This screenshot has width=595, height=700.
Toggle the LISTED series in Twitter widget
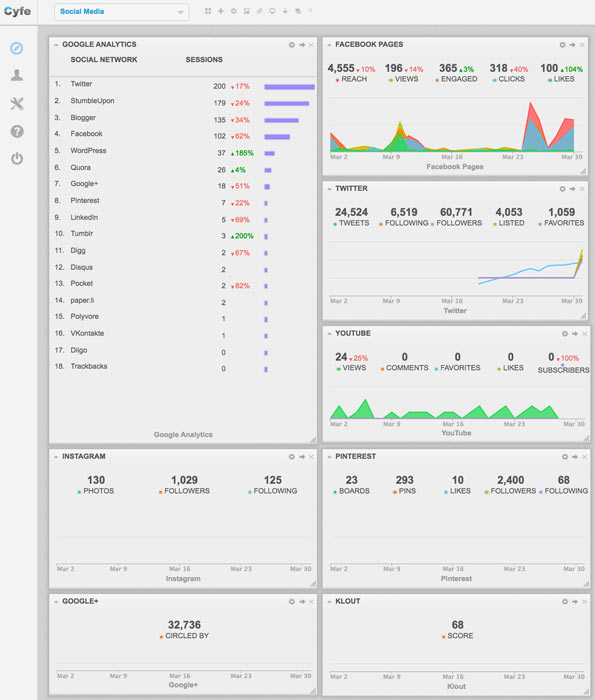coord(508,223)
